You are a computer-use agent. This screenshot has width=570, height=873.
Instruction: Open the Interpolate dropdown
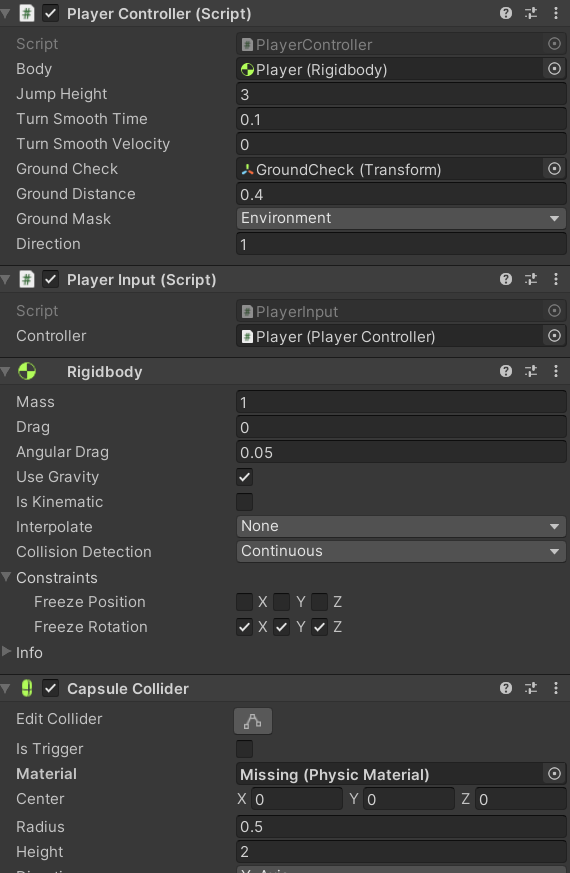point(401,526)
